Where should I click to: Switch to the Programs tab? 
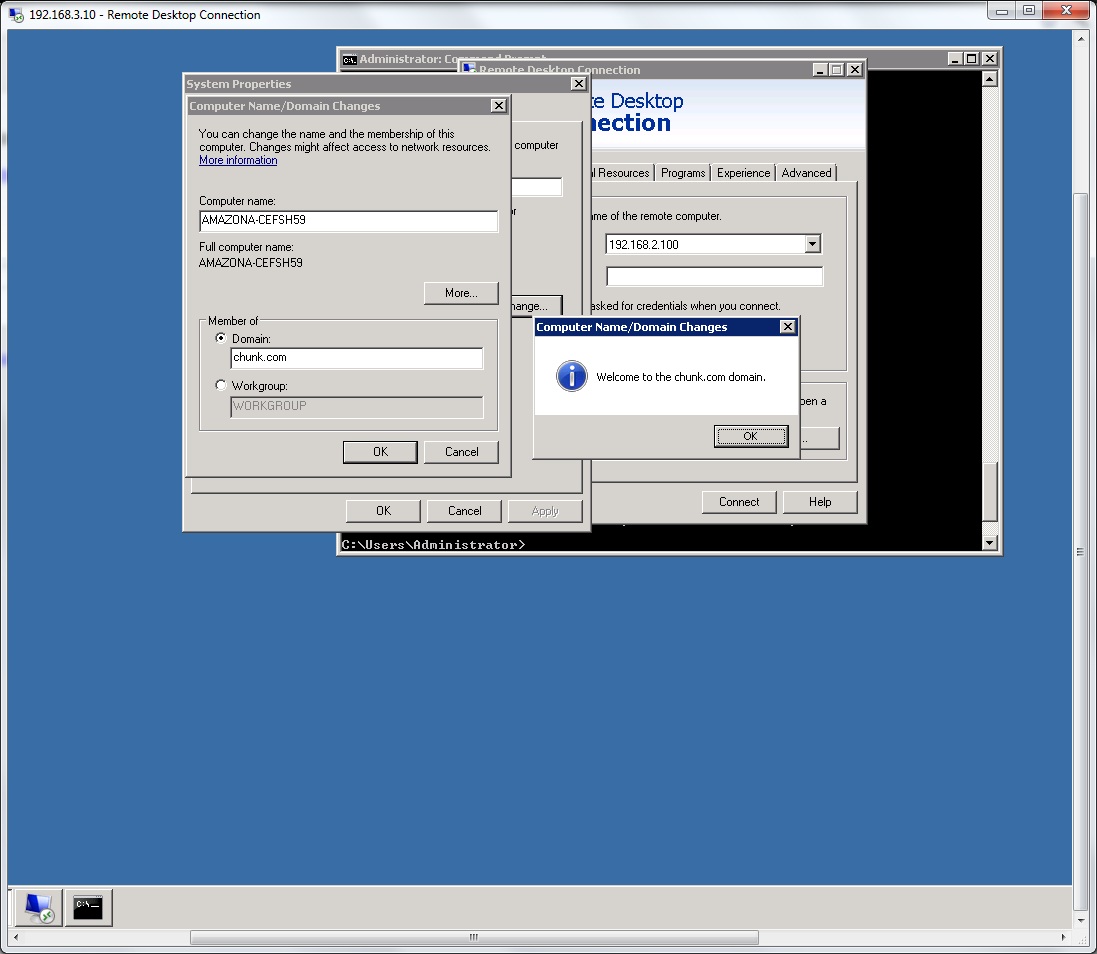pyautogui.click(x=683, y=173)
